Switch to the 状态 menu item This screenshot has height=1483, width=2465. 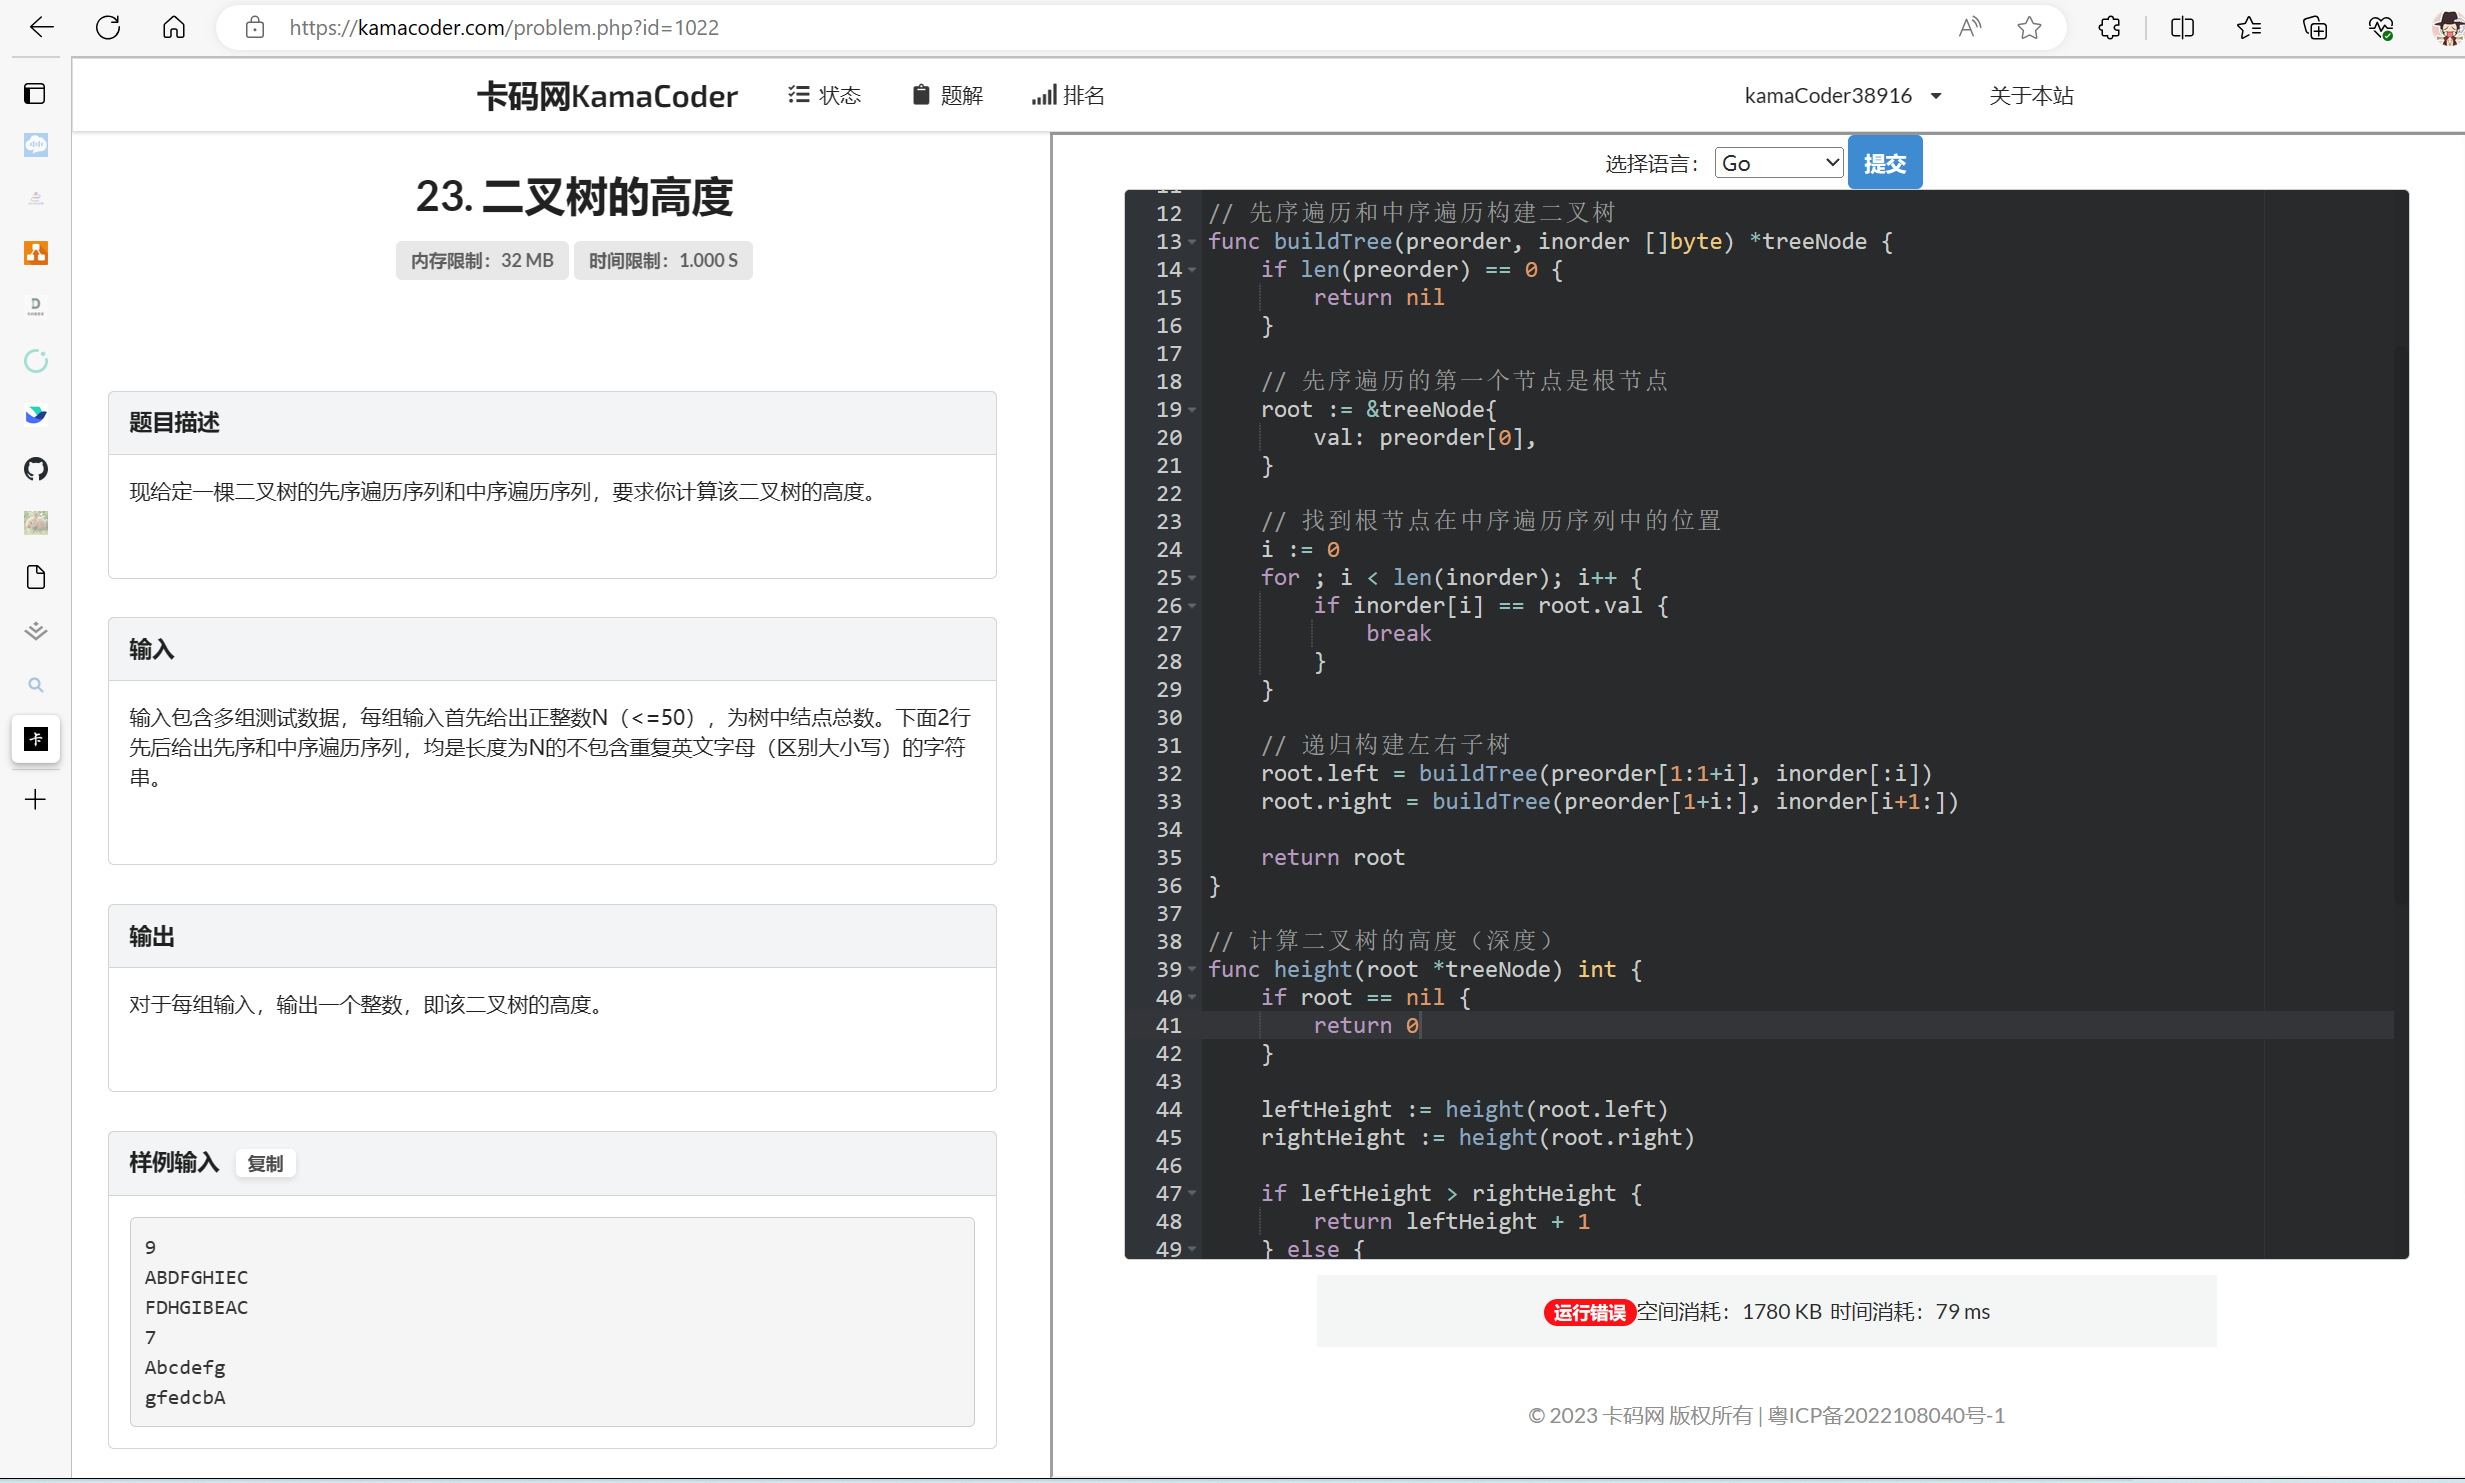824,95
